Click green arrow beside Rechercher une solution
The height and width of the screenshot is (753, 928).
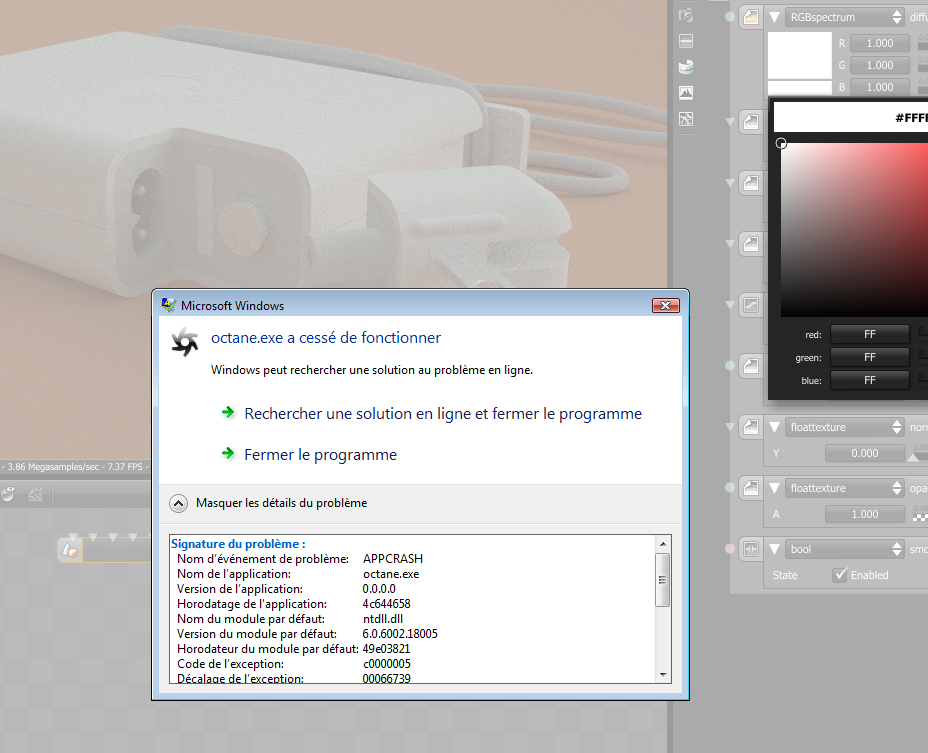[228, 413]
